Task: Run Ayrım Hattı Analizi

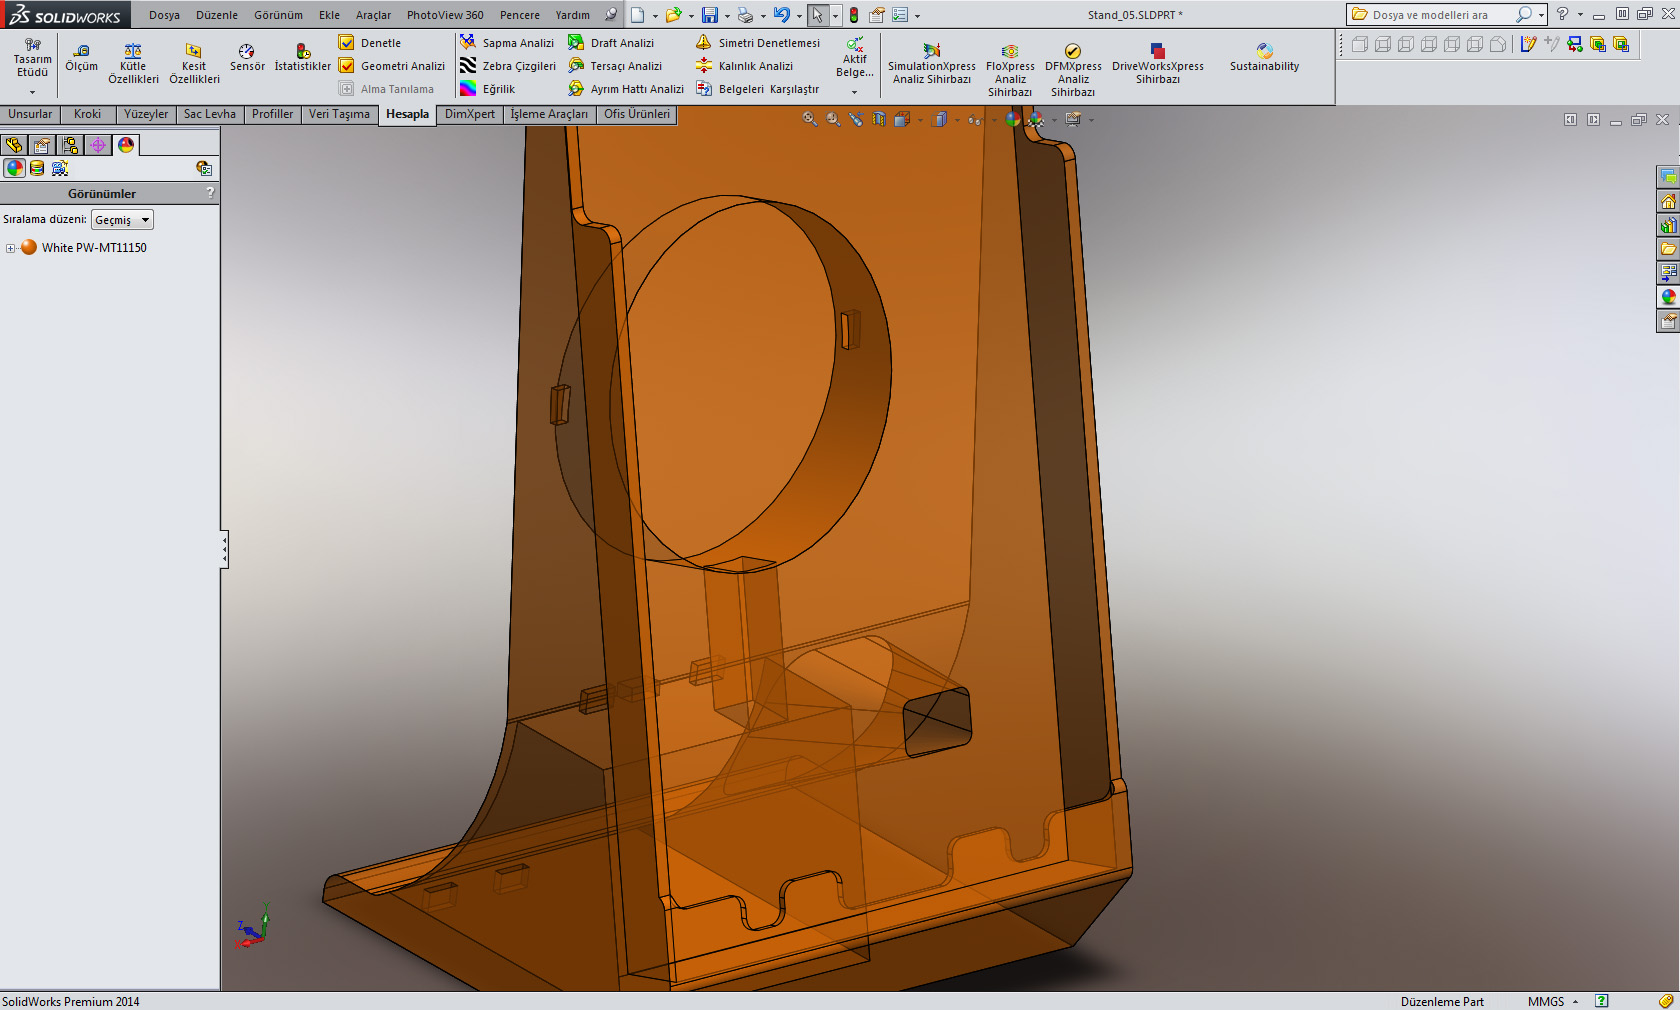Action: (x=626, y=89)
